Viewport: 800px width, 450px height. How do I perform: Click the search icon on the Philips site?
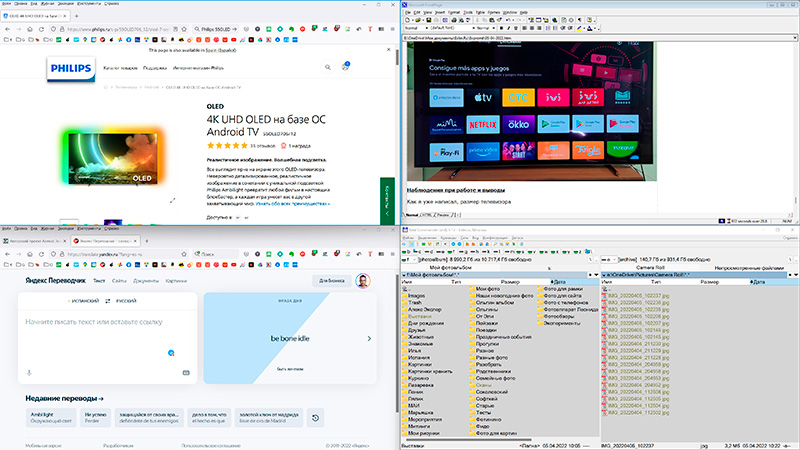[329, 68]
